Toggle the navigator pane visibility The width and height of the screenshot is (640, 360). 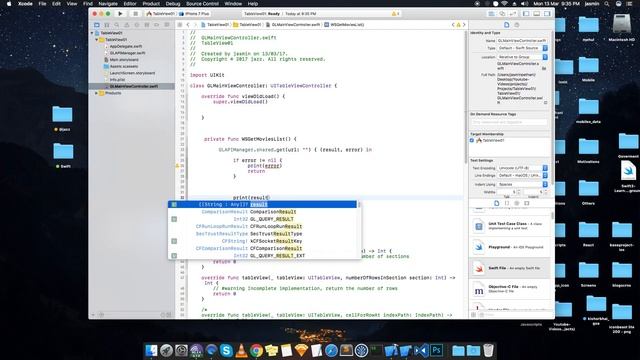[526, 13]
